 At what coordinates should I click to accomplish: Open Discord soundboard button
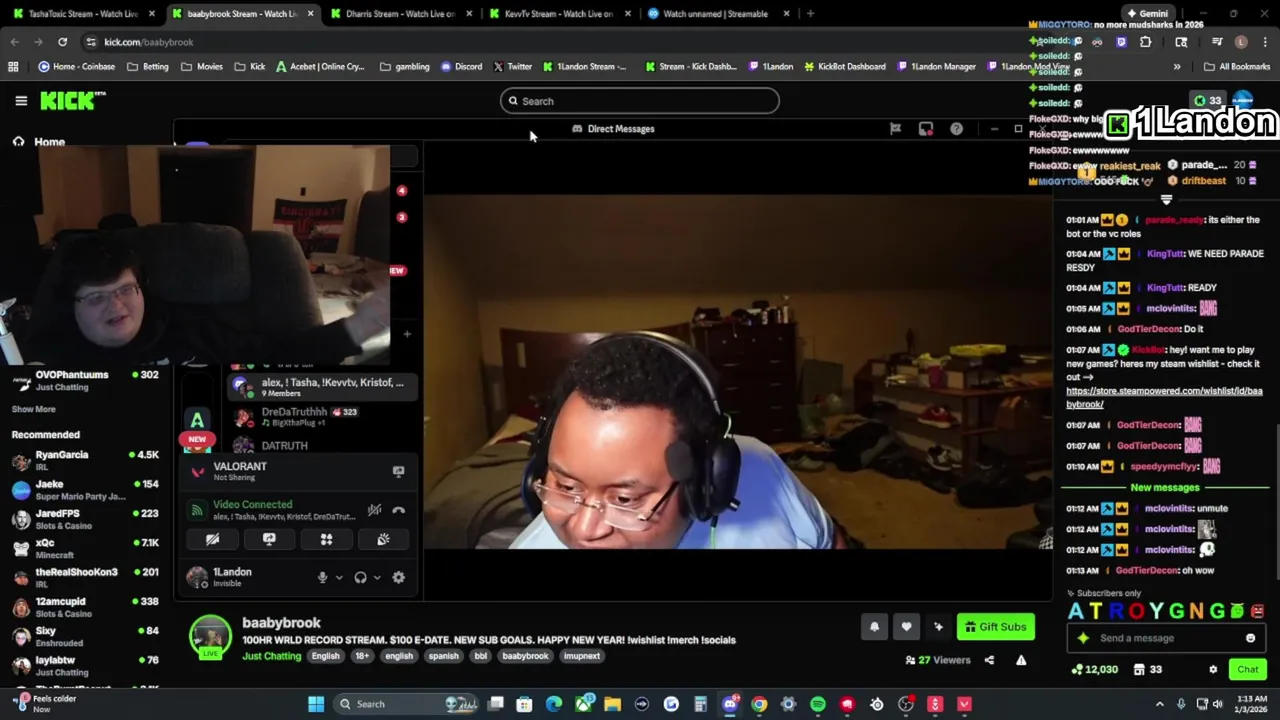(383, 539)
